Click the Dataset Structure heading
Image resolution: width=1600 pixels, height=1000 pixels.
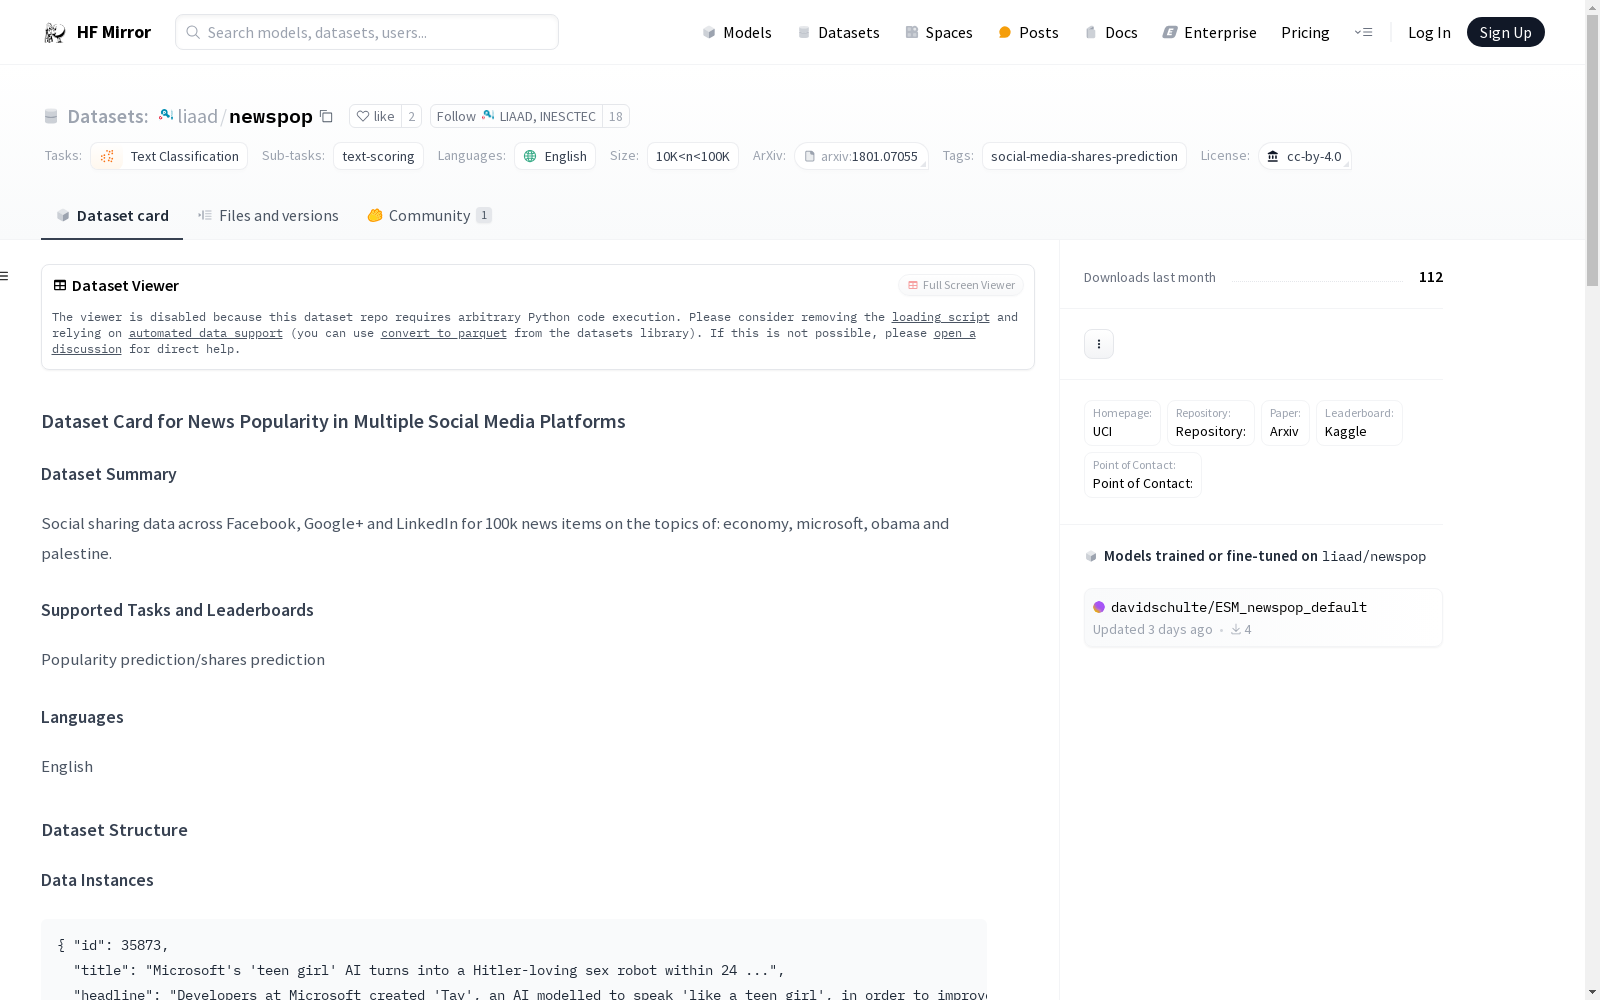point(114,830)
